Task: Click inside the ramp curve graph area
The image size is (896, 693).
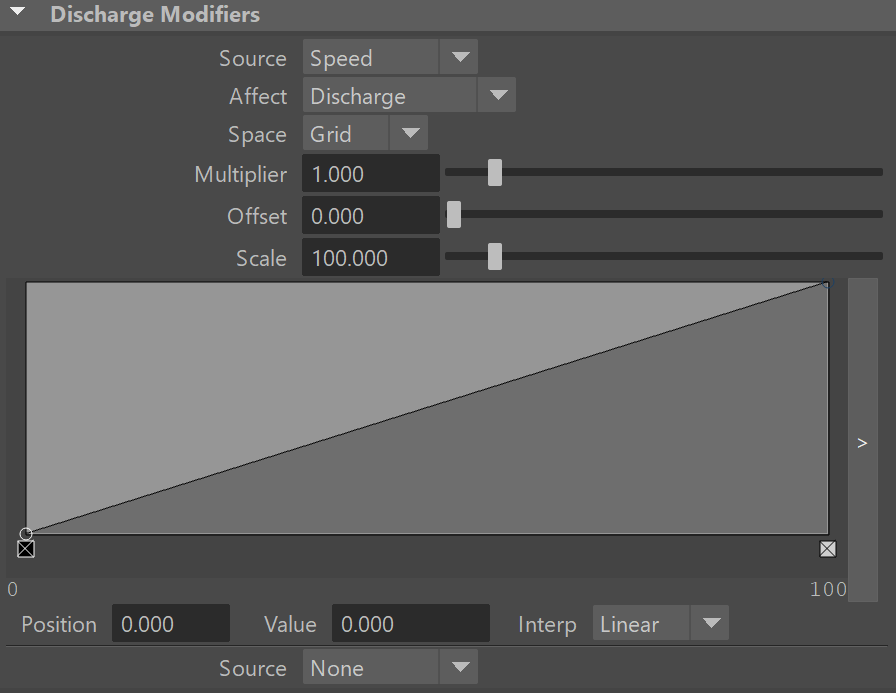Action: [x=427, y=408]
